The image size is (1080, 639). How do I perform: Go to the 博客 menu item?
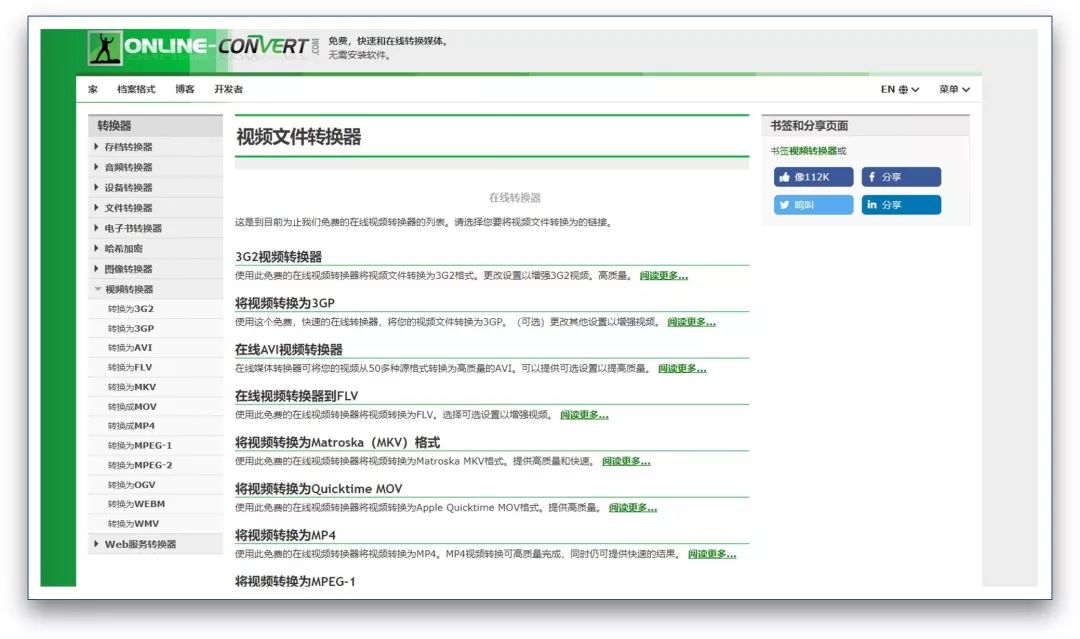pos(183,89)
